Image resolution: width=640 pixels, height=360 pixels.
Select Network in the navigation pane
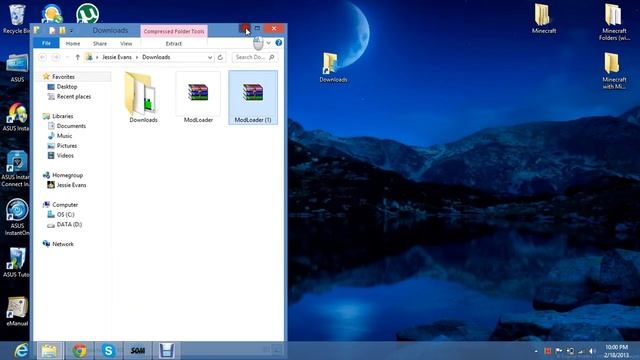pos(63,244)
